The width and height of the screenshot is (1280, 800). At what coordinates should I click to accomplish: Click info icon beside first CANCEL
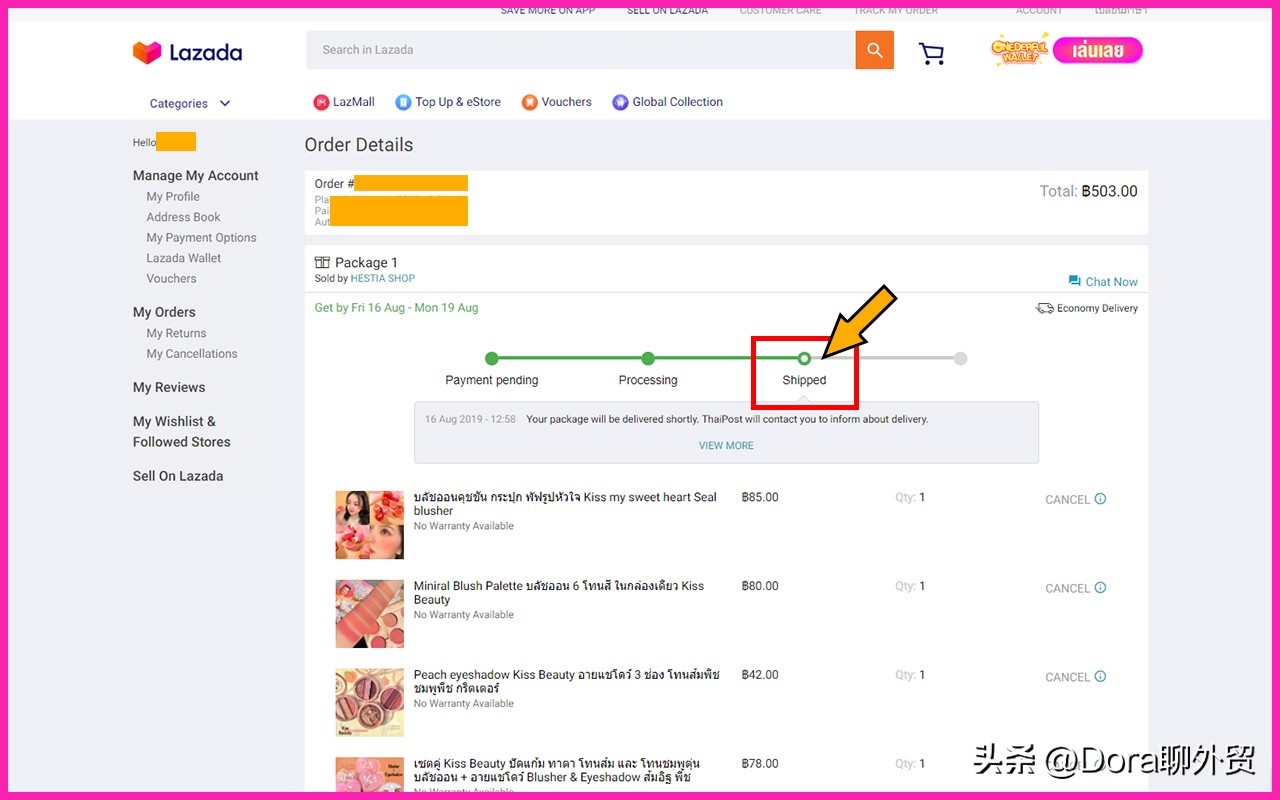point(1100,499)
